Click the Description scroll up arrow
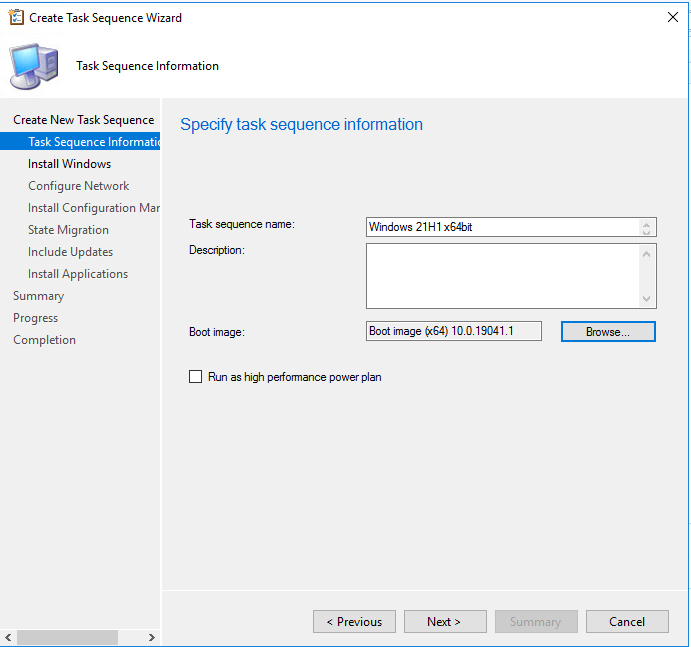This screenshot has width=691, height=647. [646, 254]
